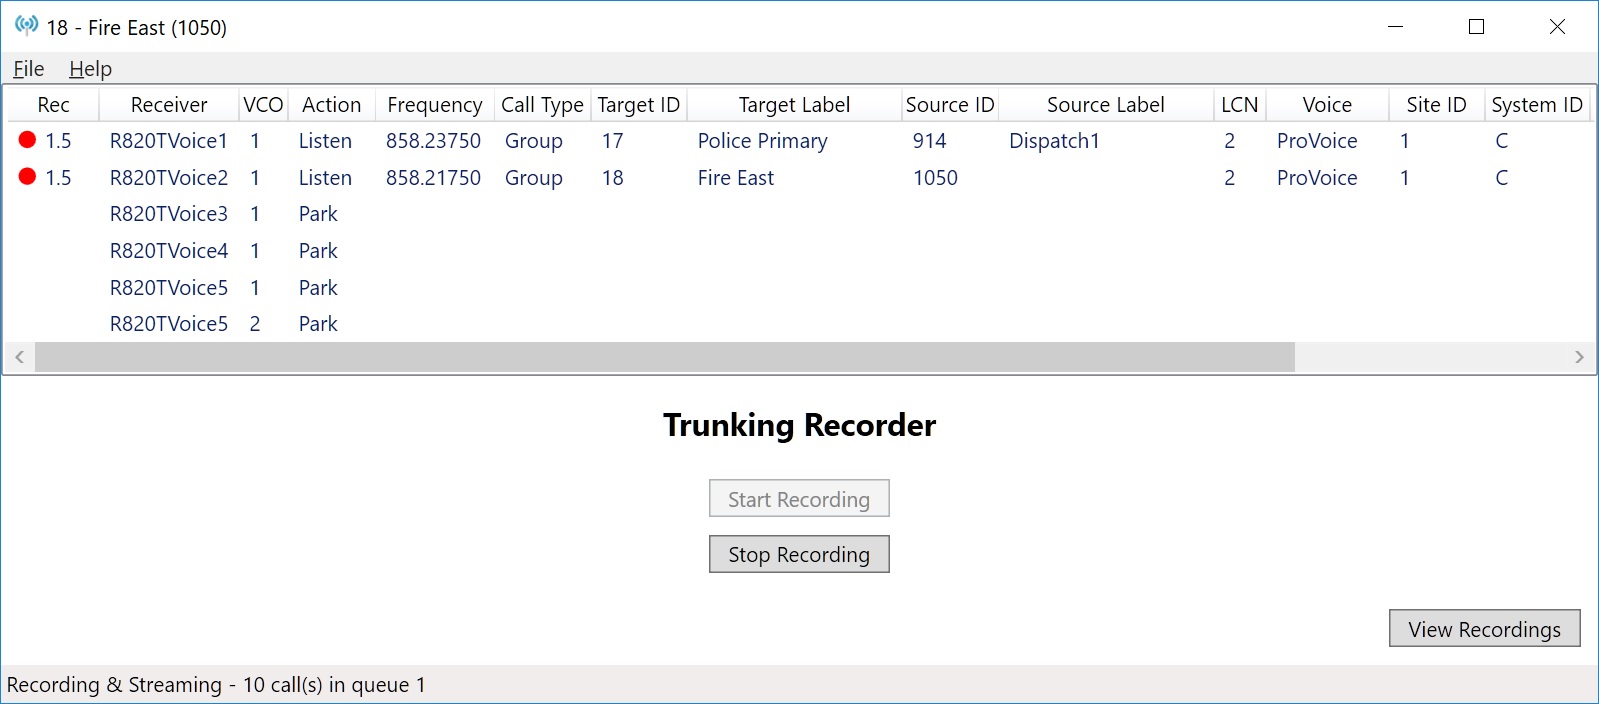Screen dimensions: 1599x704
Task: Click the disabled Start Recording button
Action: point(799,499)
